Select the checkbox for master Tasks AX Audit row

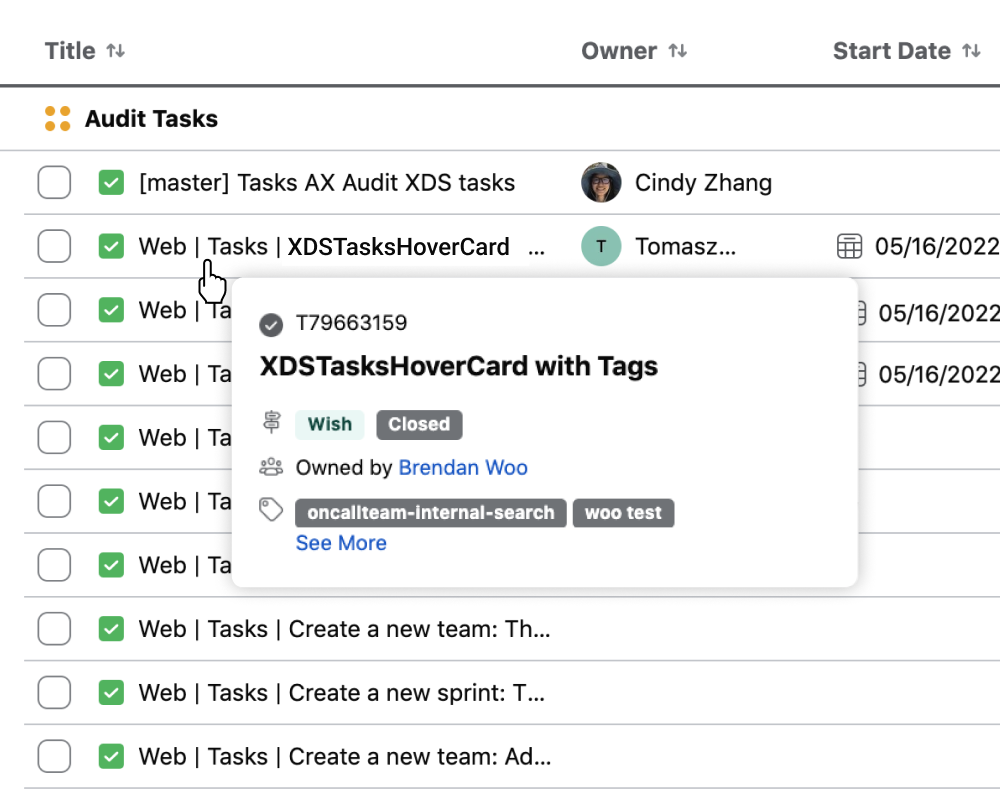pyautogui.click(x=54, y=183)
